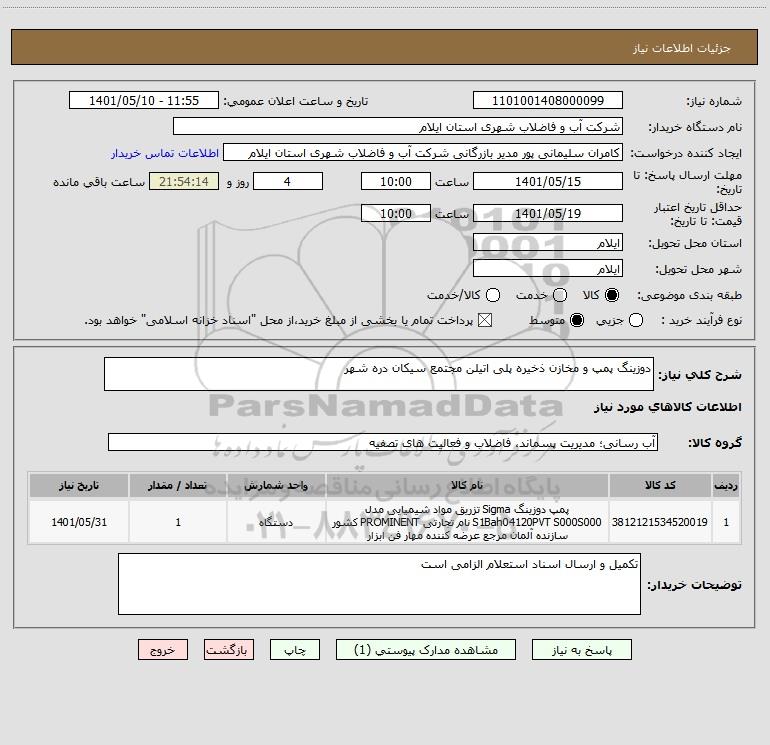Click the response deadline date 1401/05/15
Screen dimensions: 770x745
[x=548, y=181]
